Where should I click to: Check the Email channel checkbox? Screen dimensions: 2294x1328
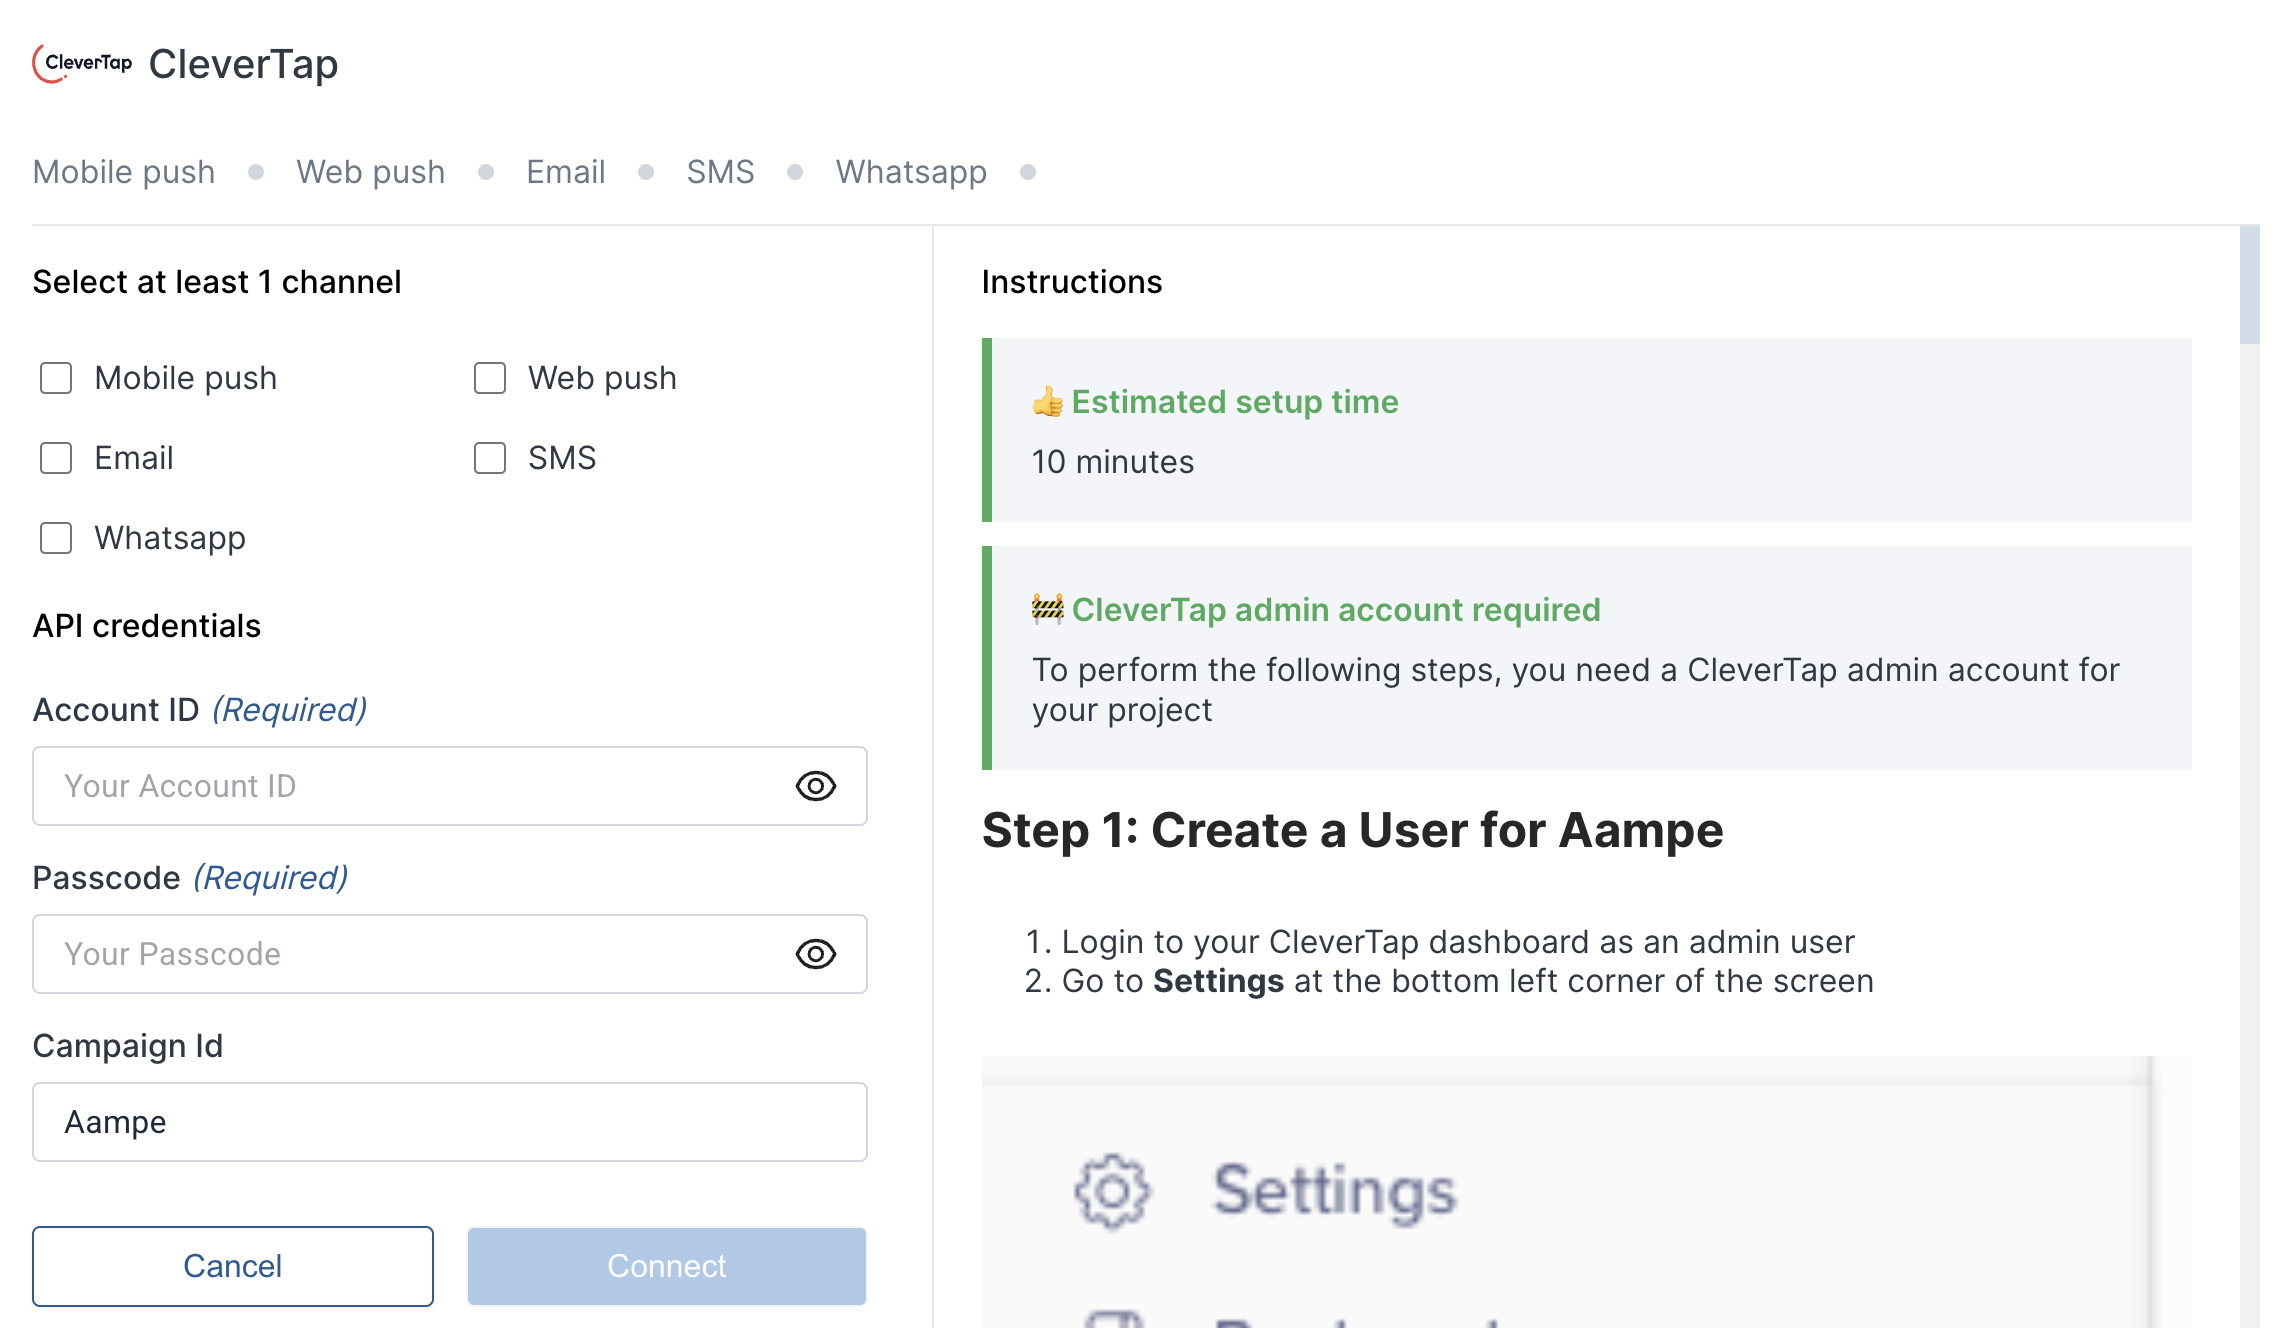55,458
